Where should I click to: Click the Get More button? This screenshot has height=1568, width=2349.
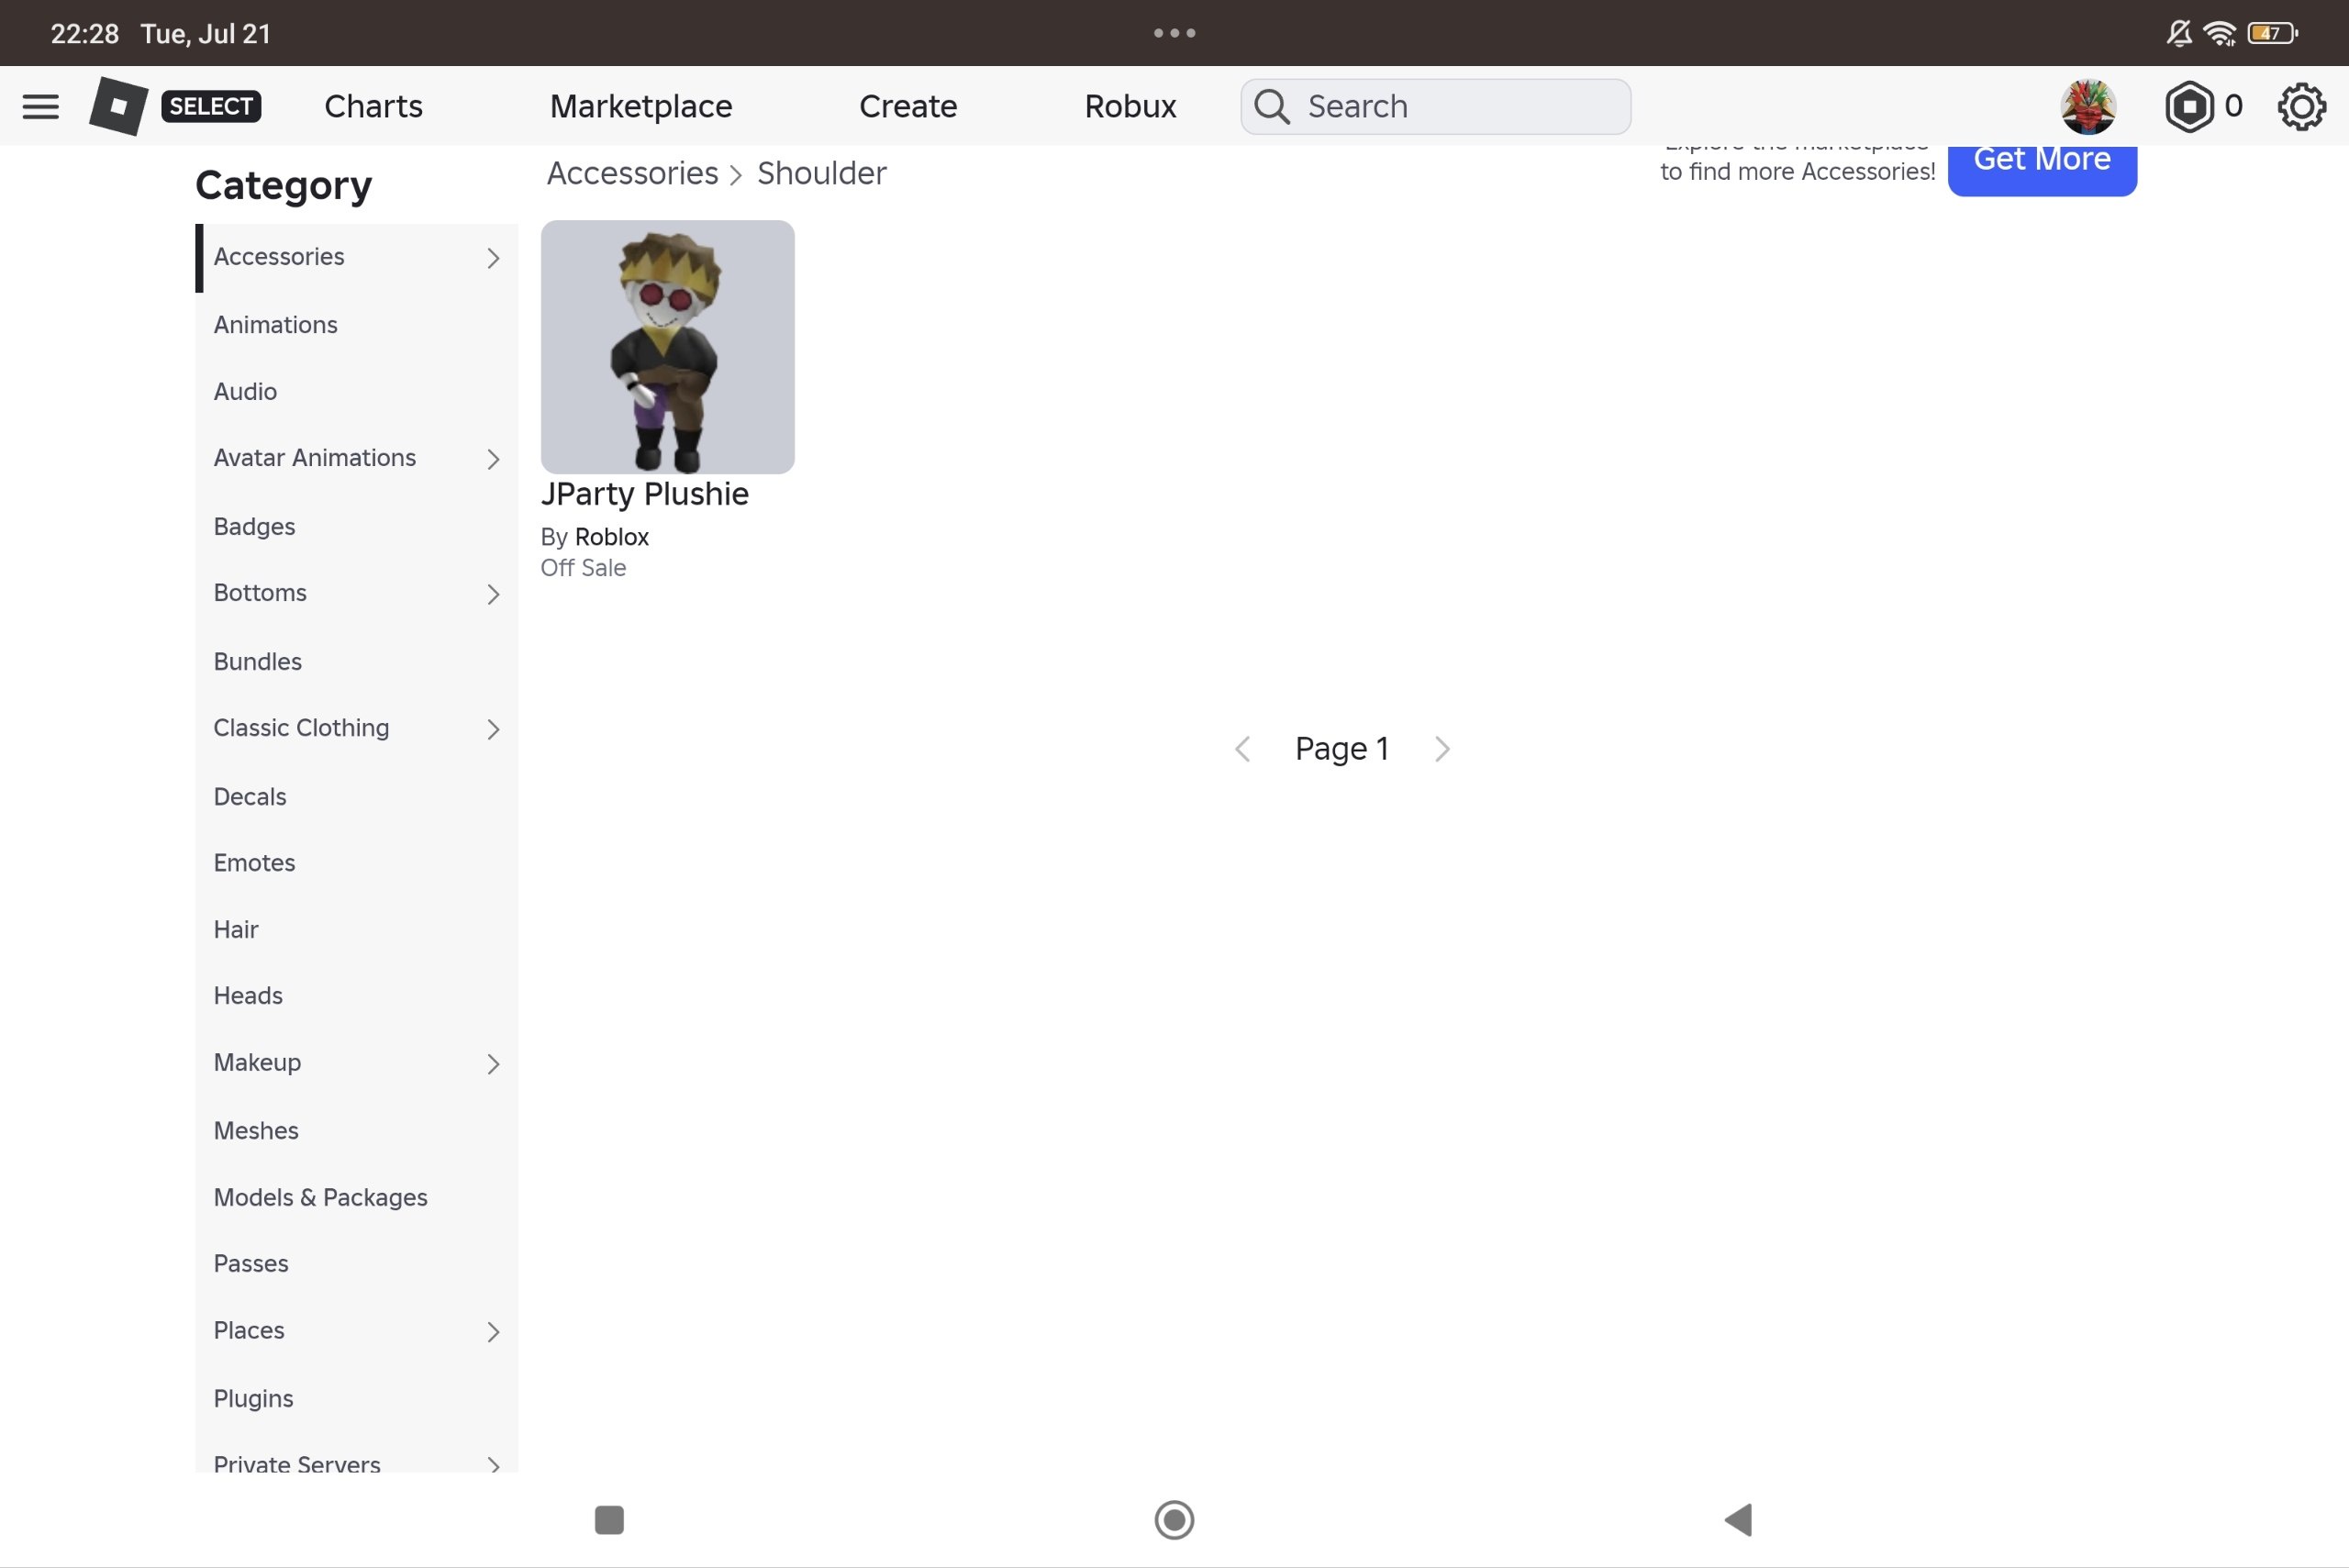pyautogui.click(x=2042, y=165)
